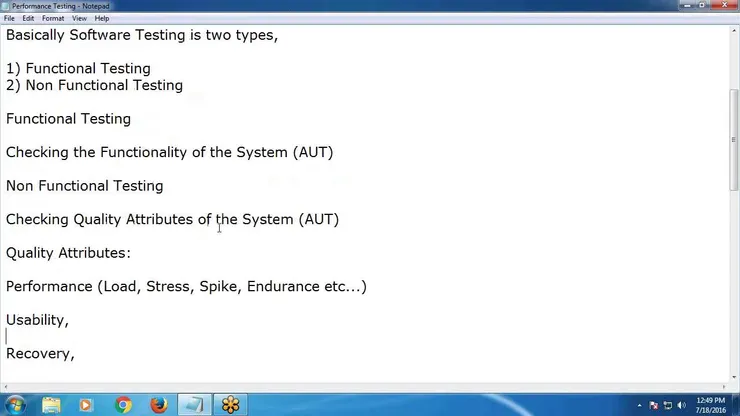Open the Help menu
Screen dimensions: 740x416
tap(101, 18)
